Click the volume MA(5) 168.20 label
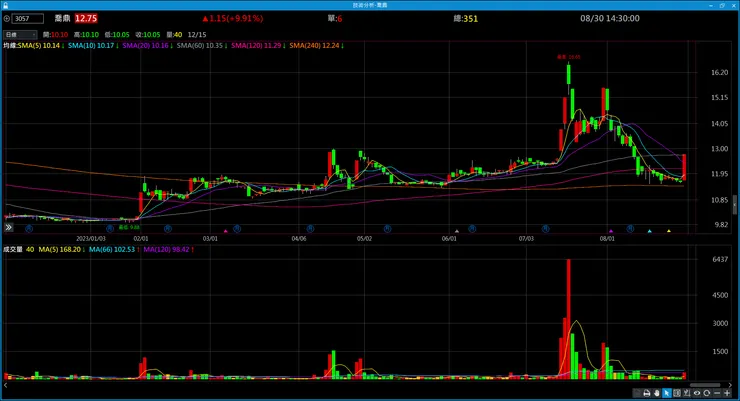Image resolution: width=740 pixels, height=401 pixels. 62,250
